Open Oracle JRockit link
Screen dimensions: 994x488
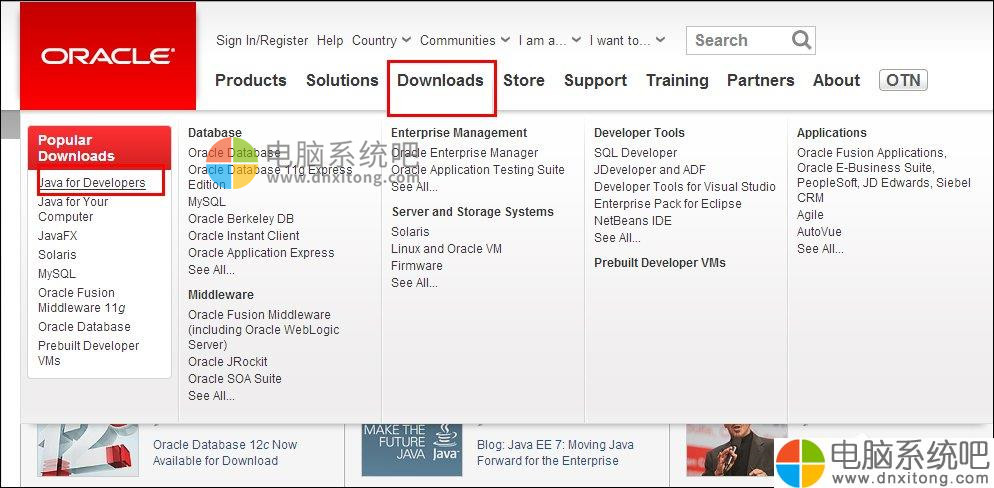[228, 362]
